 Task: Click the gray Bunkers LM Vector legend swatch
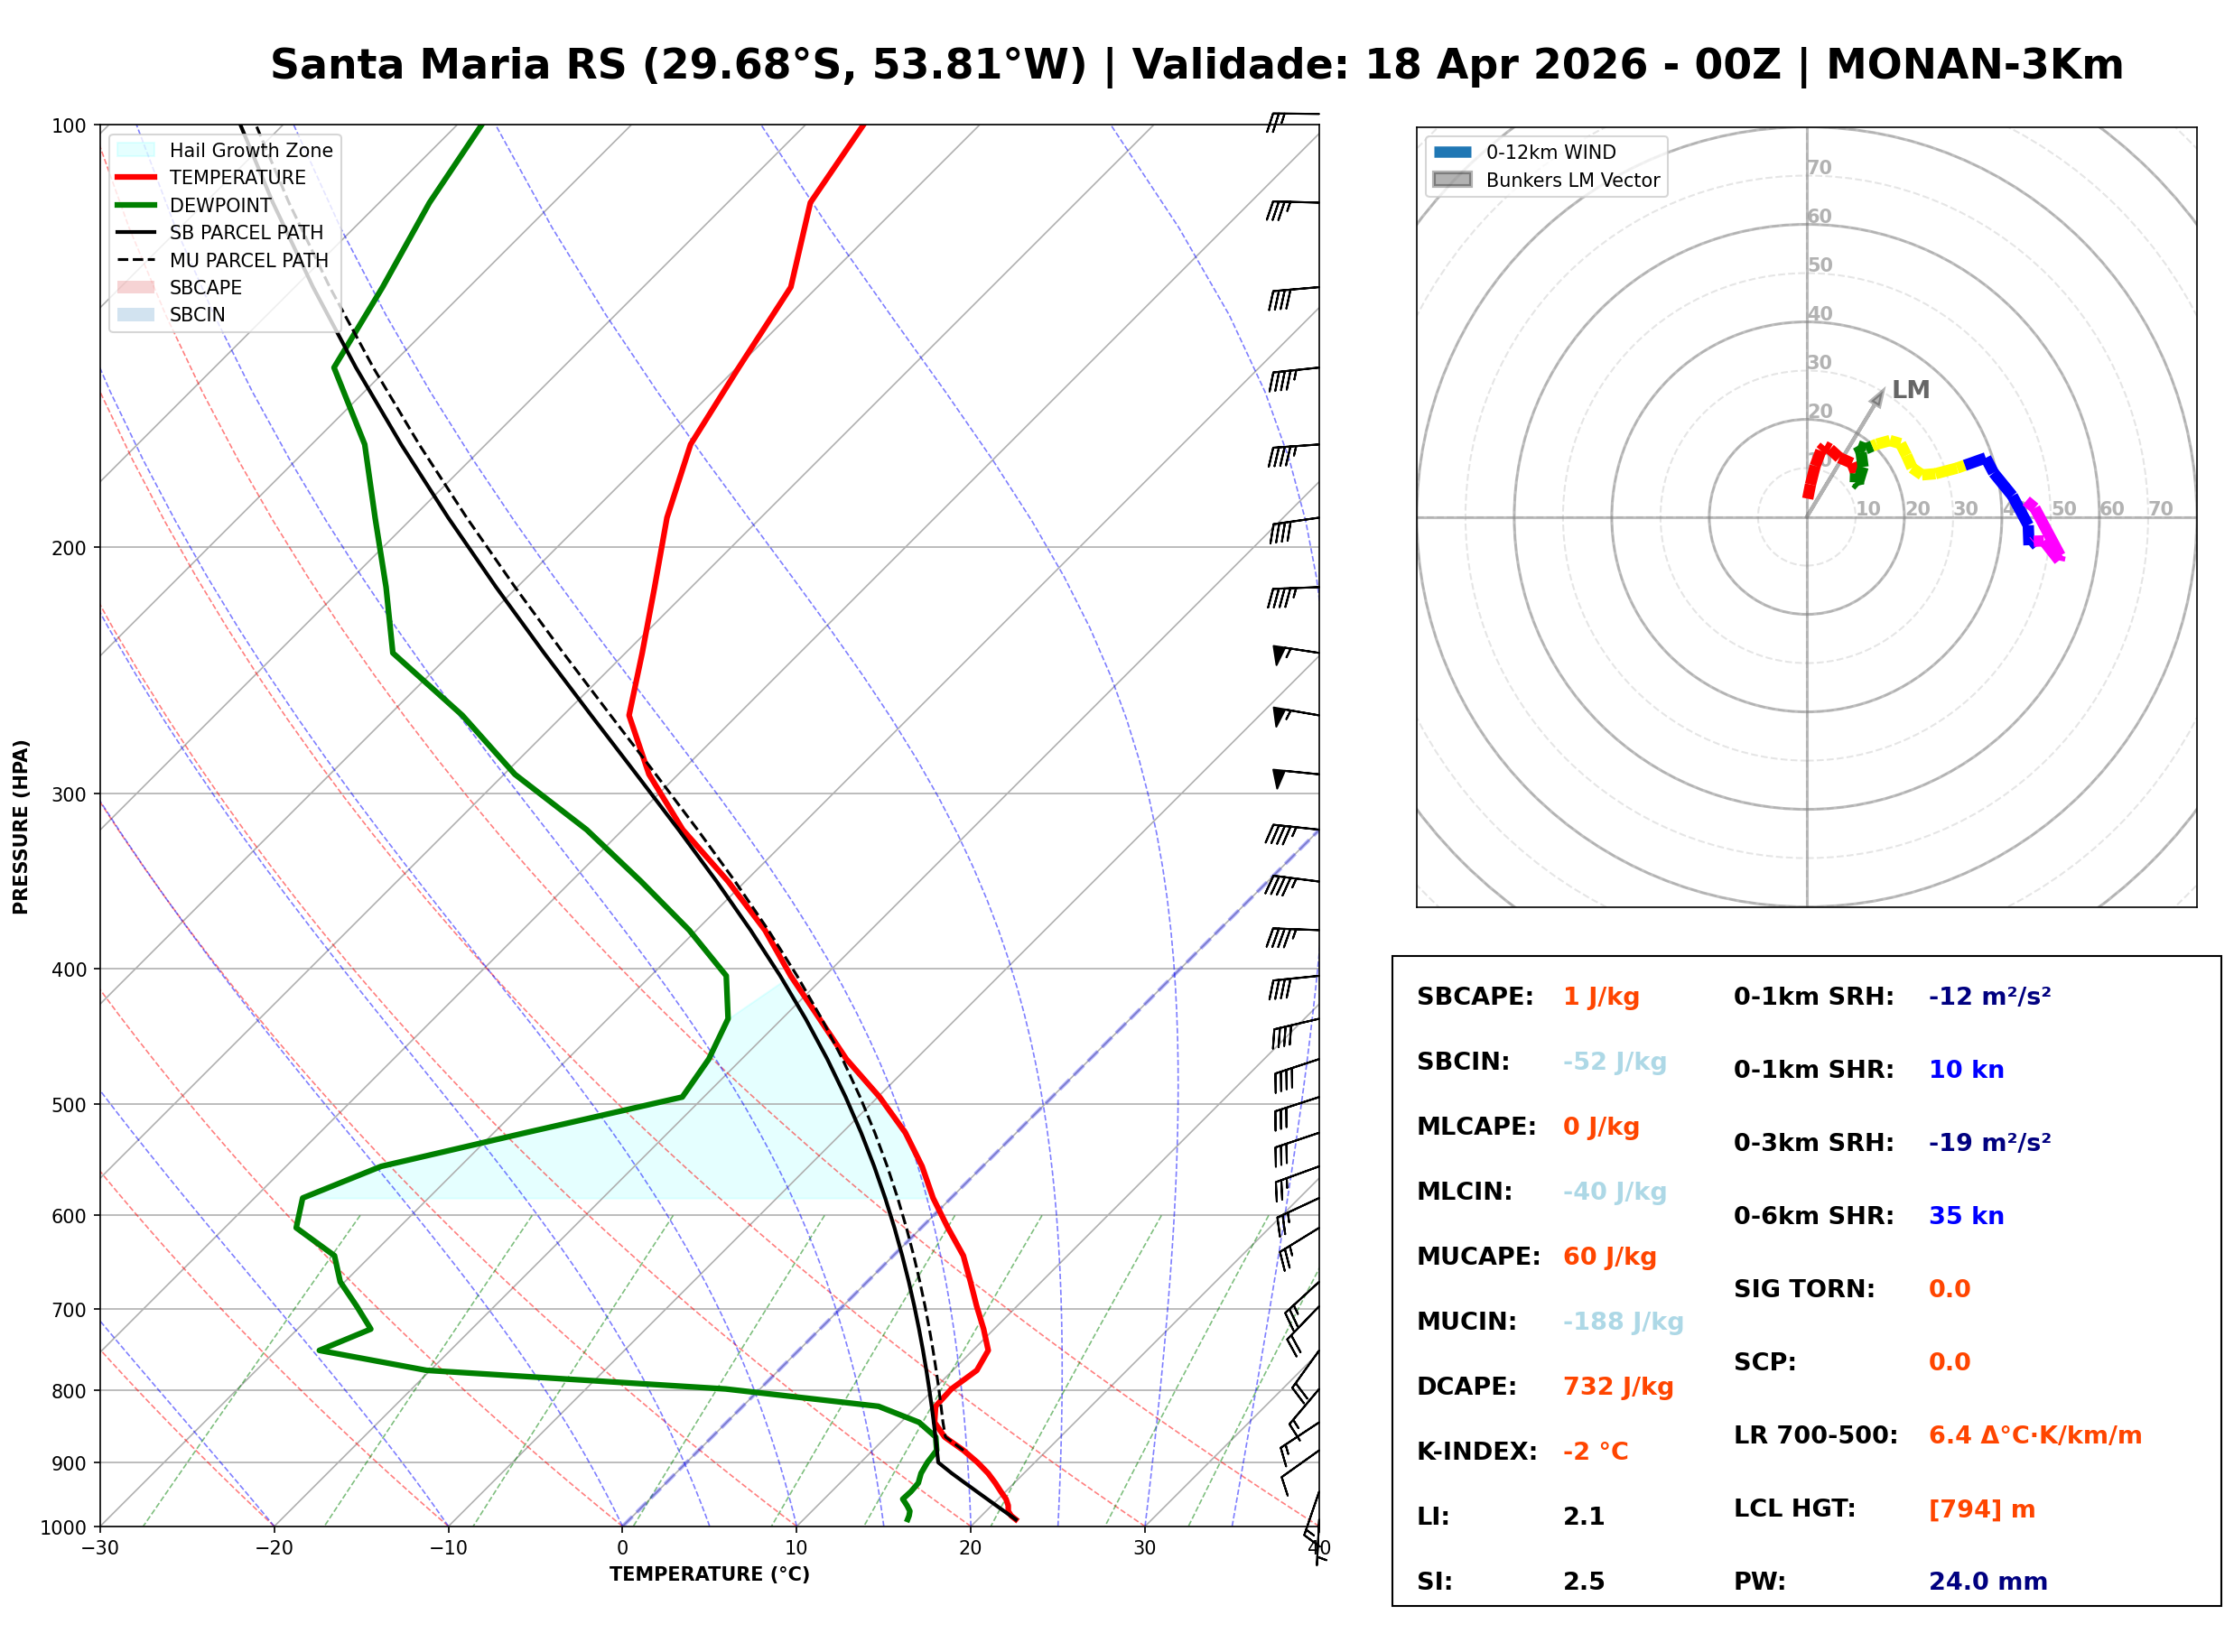click(x=1452, y=180)
